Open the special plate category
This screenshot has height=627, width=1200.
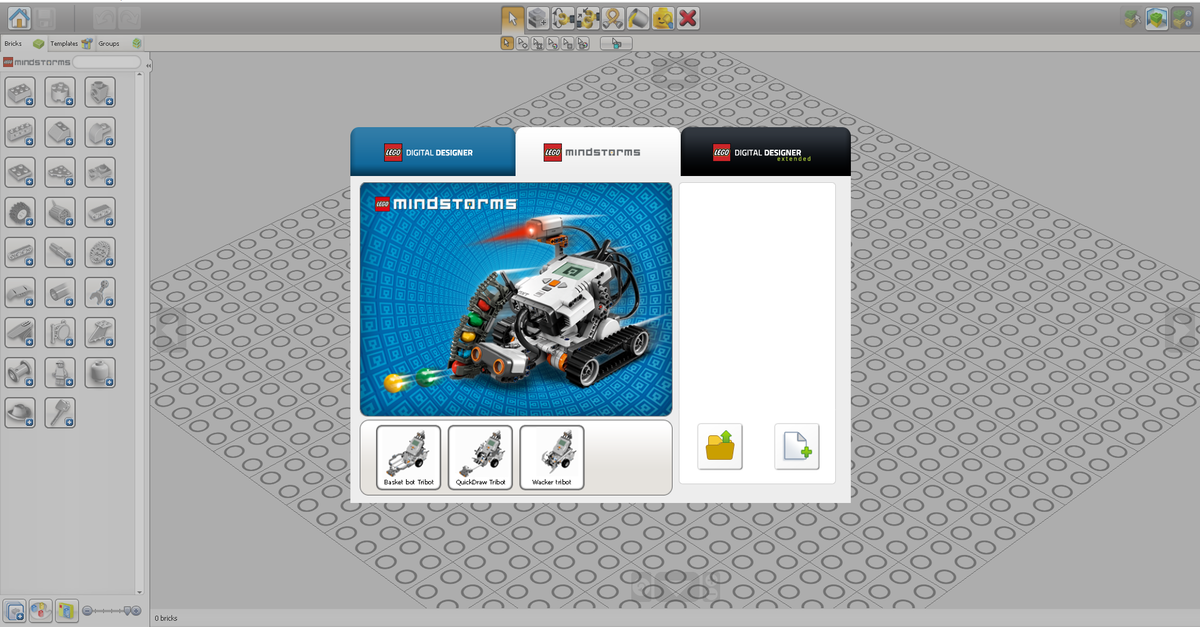(x=100, y=172)
